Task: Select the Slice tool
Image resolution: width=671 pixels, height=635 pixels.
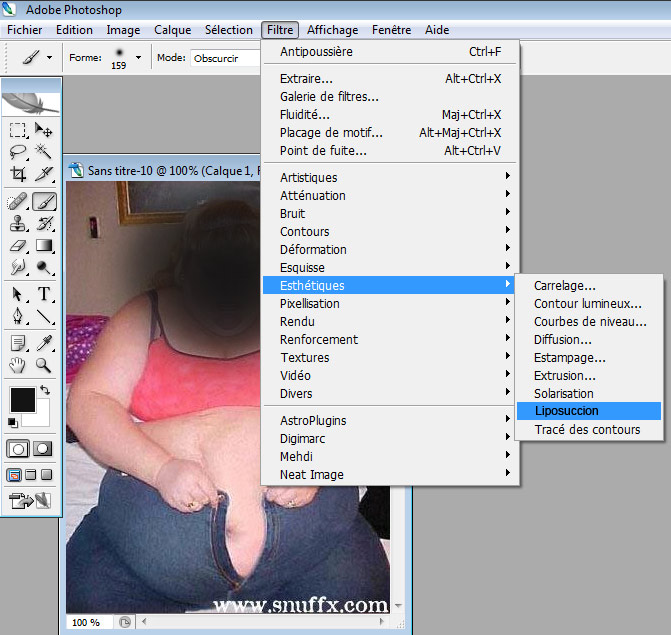Action: [44, 174]
